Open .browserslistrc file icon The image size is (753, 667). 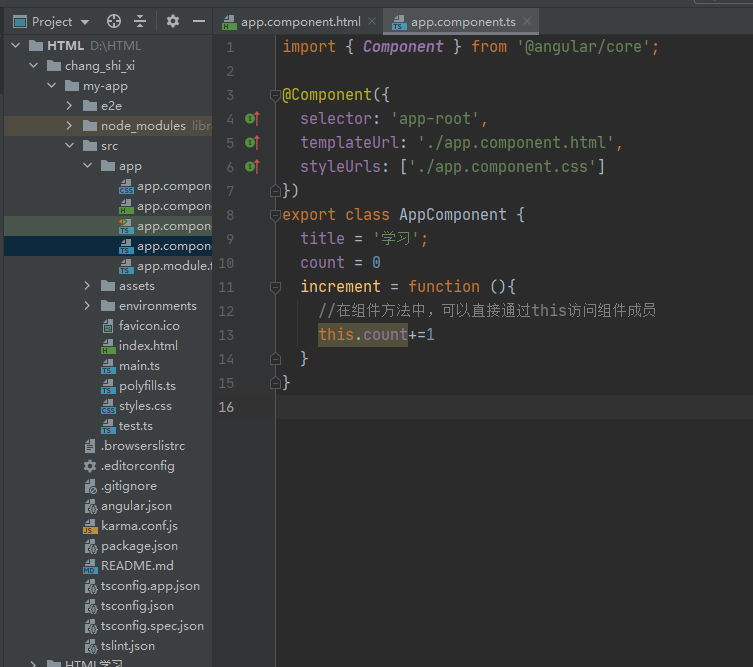pyautogui.click(x=90, y=446)
